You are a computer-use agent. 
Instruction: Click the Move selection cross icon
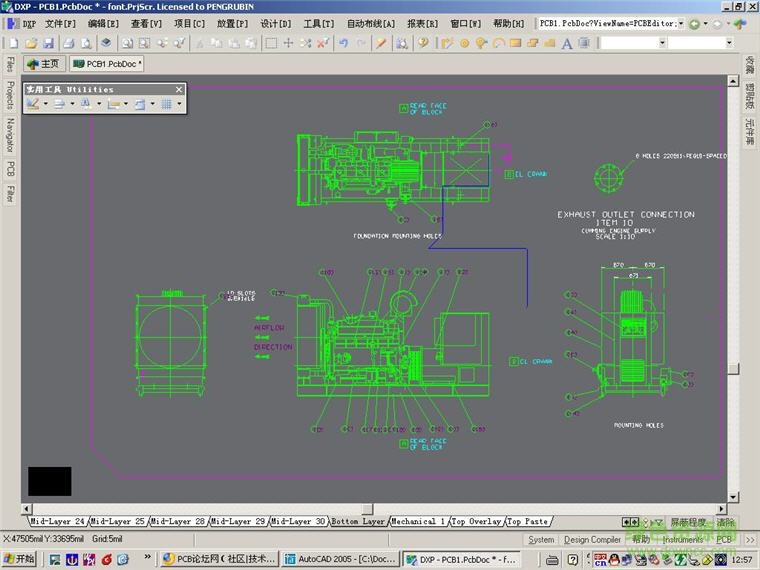pyautogui.click(x=288, y=43)
